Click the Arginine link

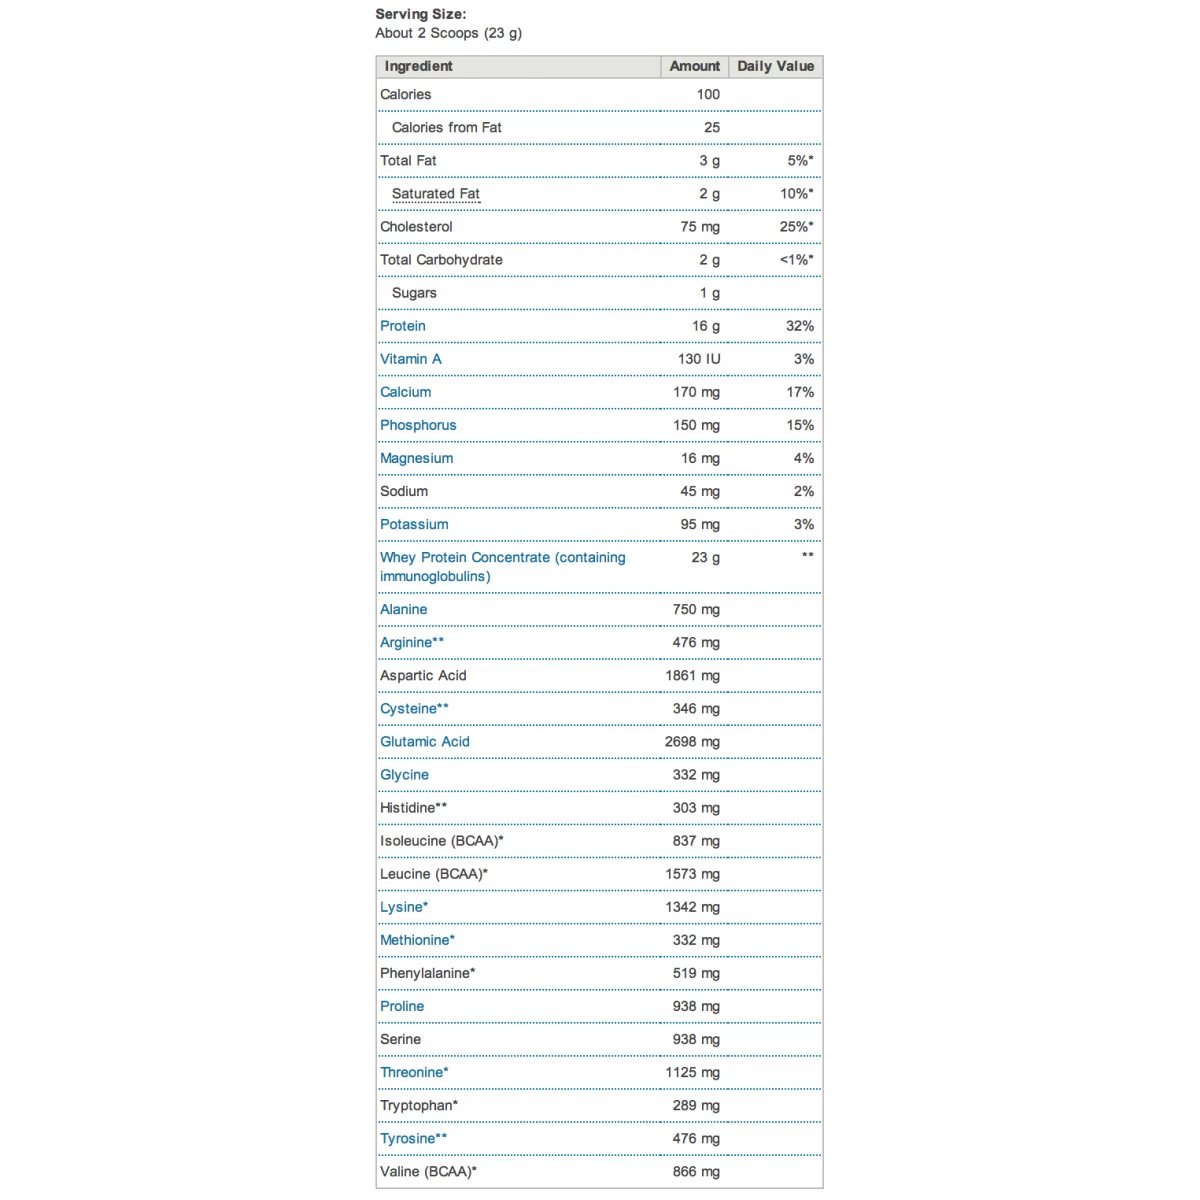tap(406, 642)
